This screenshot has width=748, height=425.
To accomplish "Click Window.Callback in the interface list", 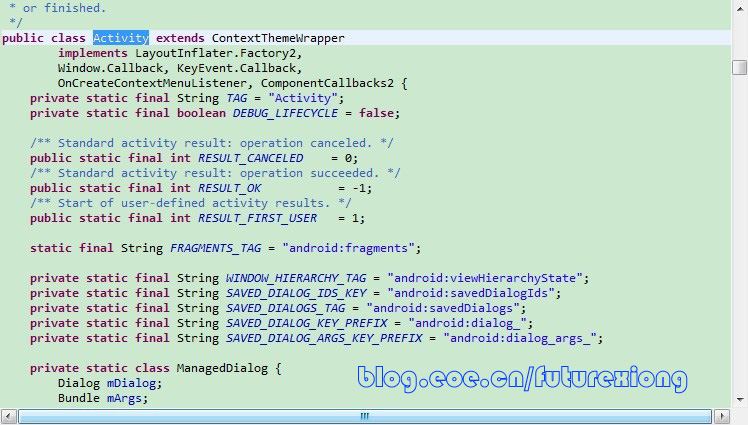I will pyautogui.click(x=110, y=68).
